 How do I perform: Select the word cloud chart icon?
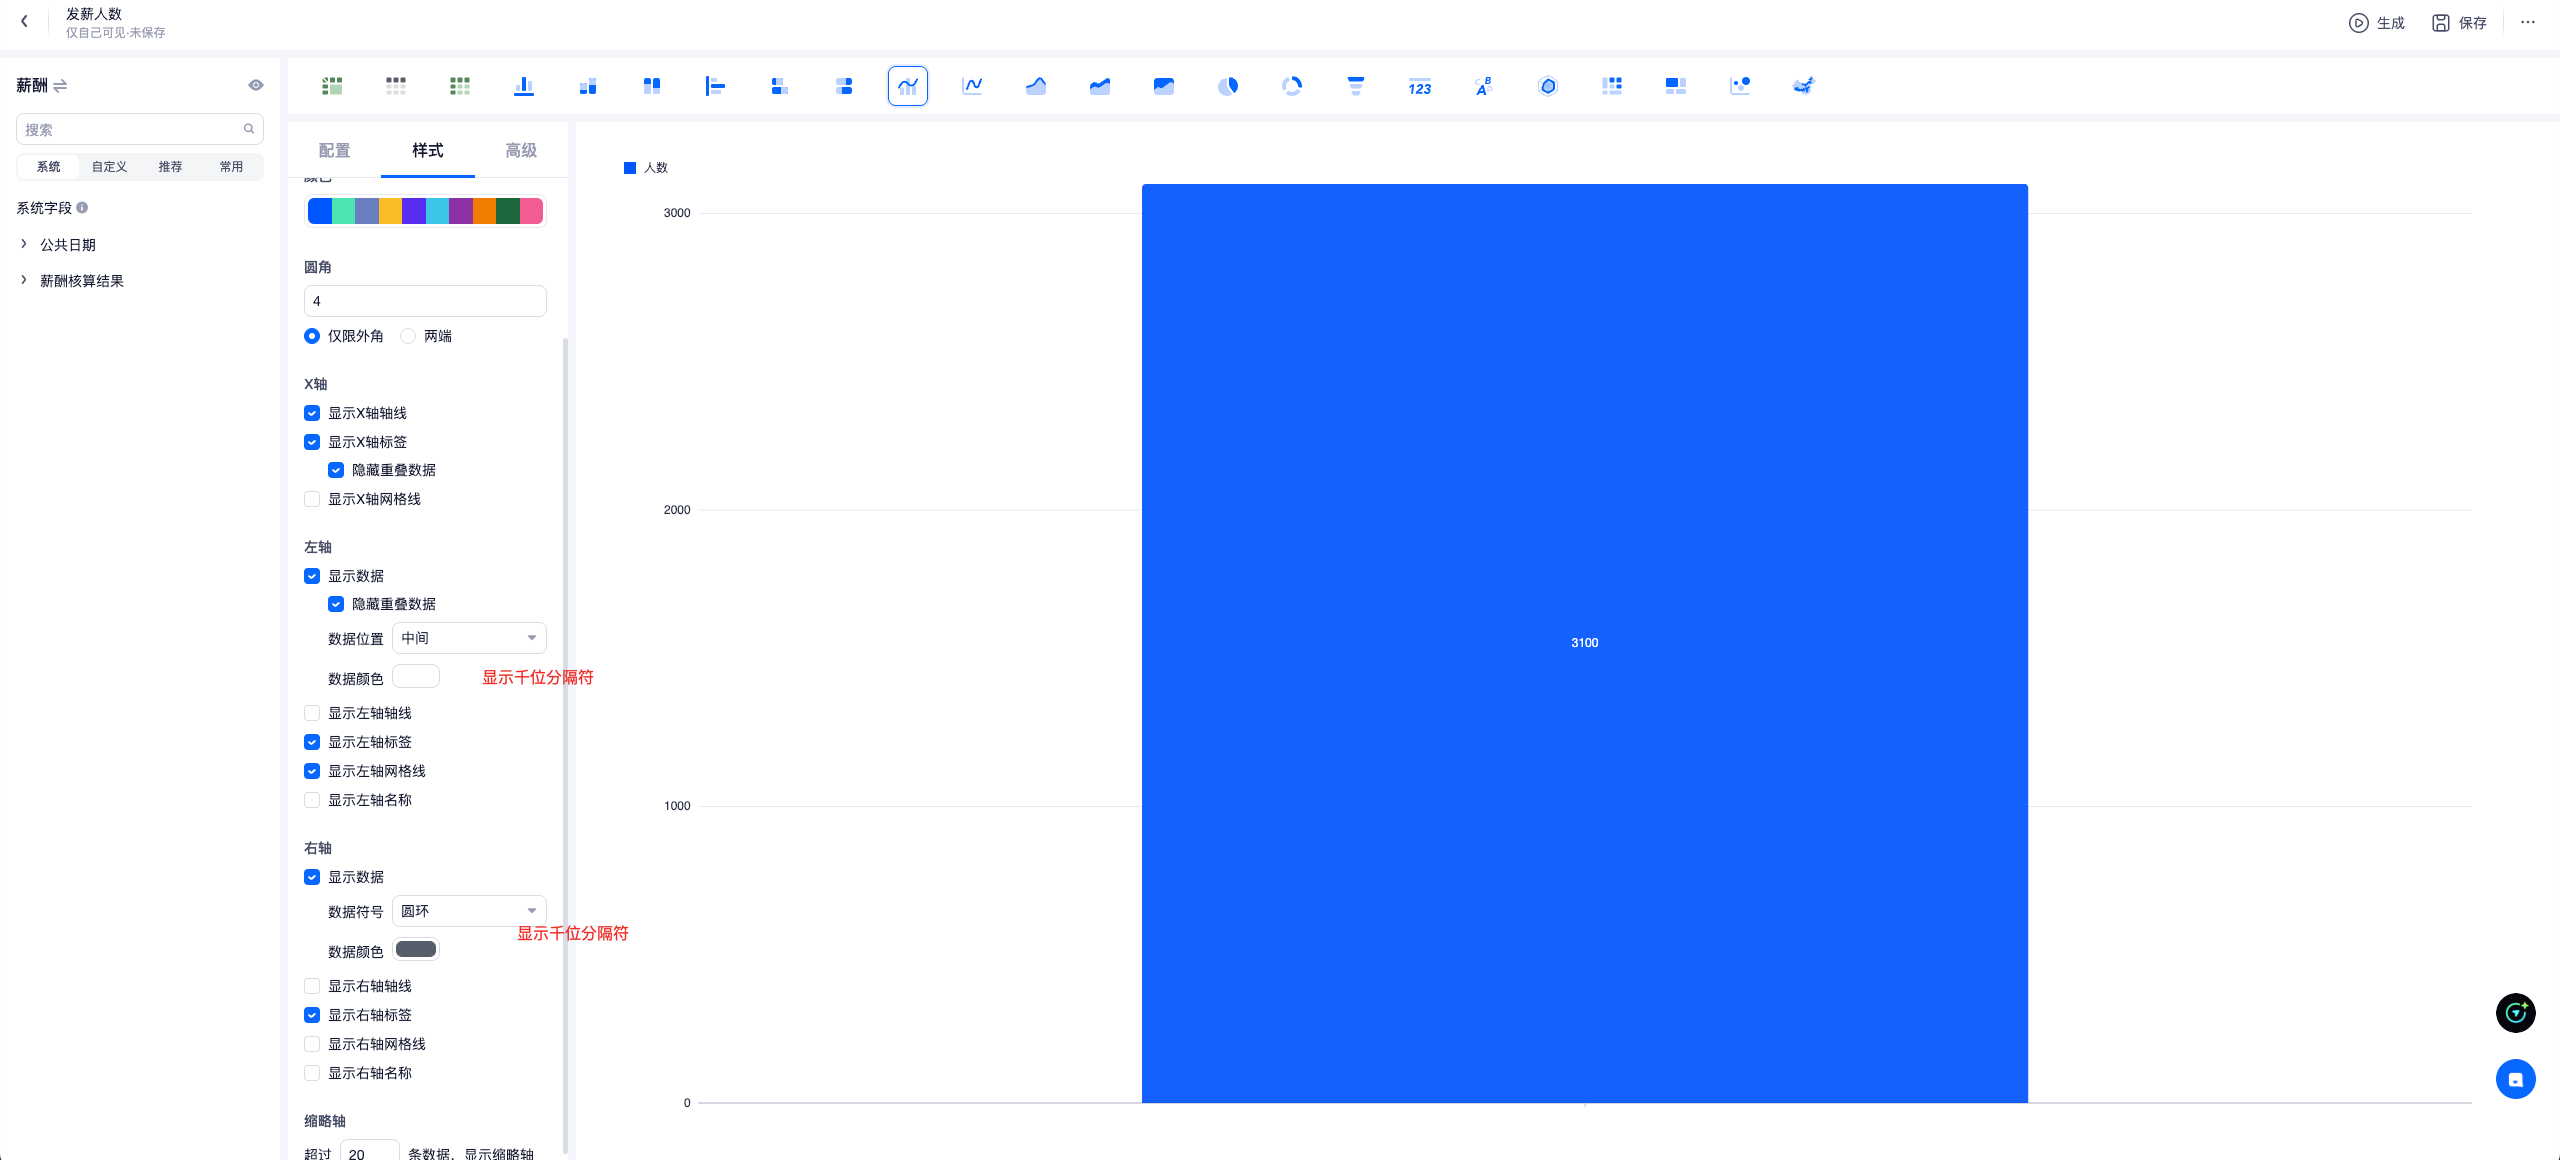coord(1484,86)
